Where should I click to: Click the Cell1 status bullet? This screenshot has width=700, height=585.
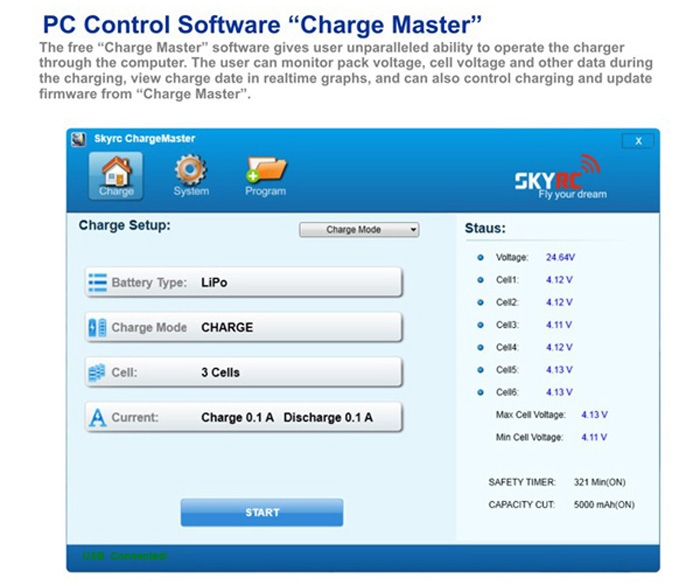[480, 280]
